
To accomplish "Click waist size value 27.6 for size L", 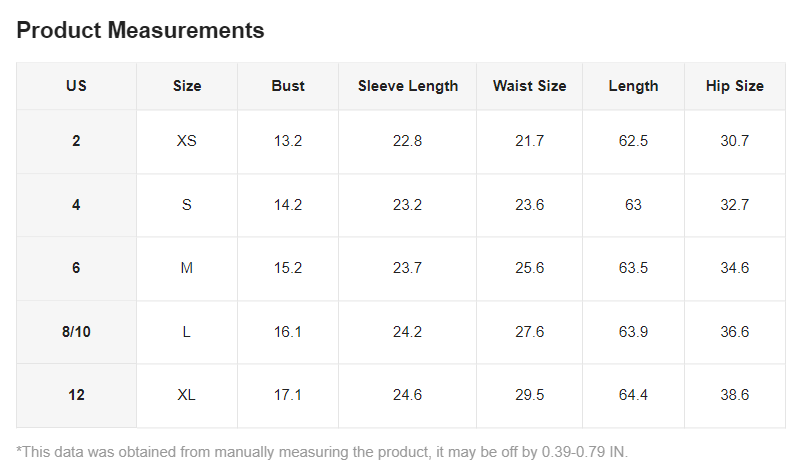I will click(529, 332).
